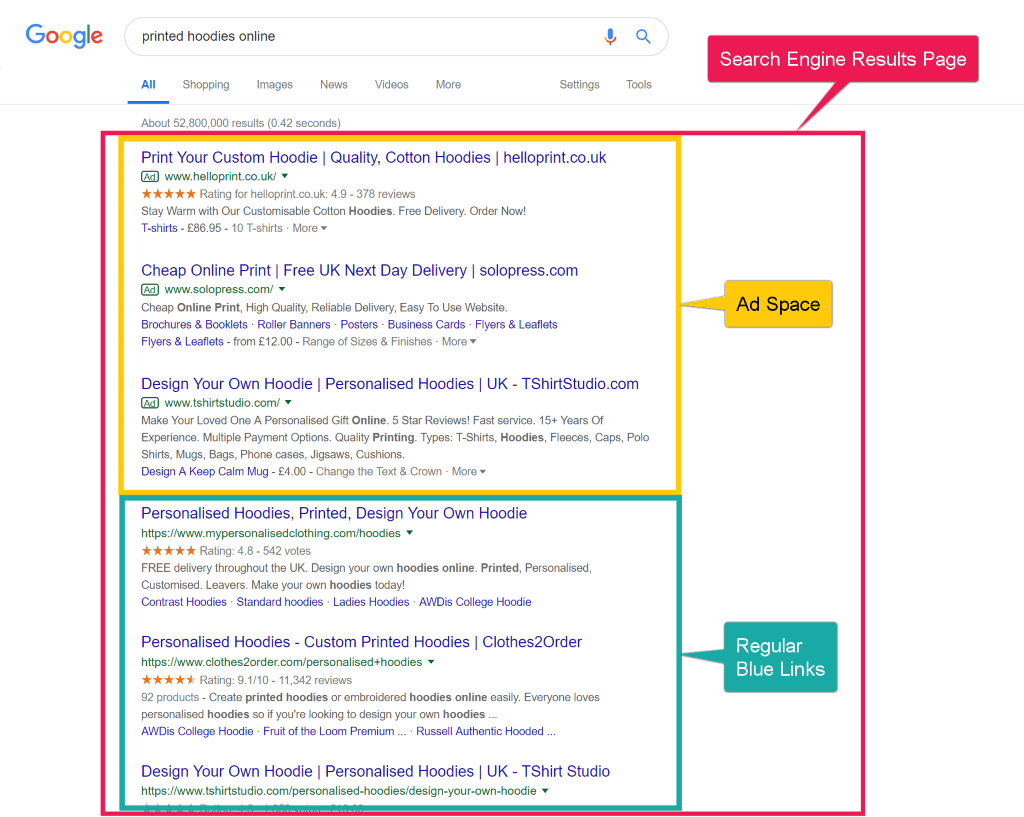
Task: Click the blue search magnifier icon
Action: (643, 37)
